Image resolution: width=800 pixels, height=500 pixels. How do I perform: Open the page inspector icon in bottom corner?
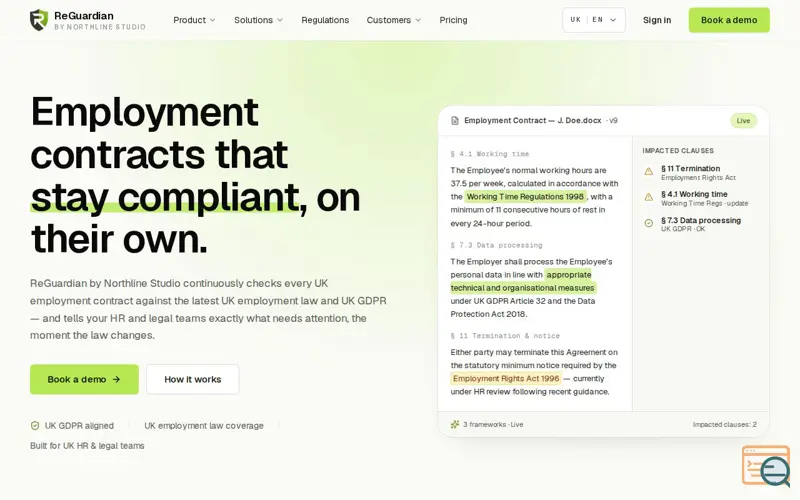pyautogui.click(x=766, y=466)
